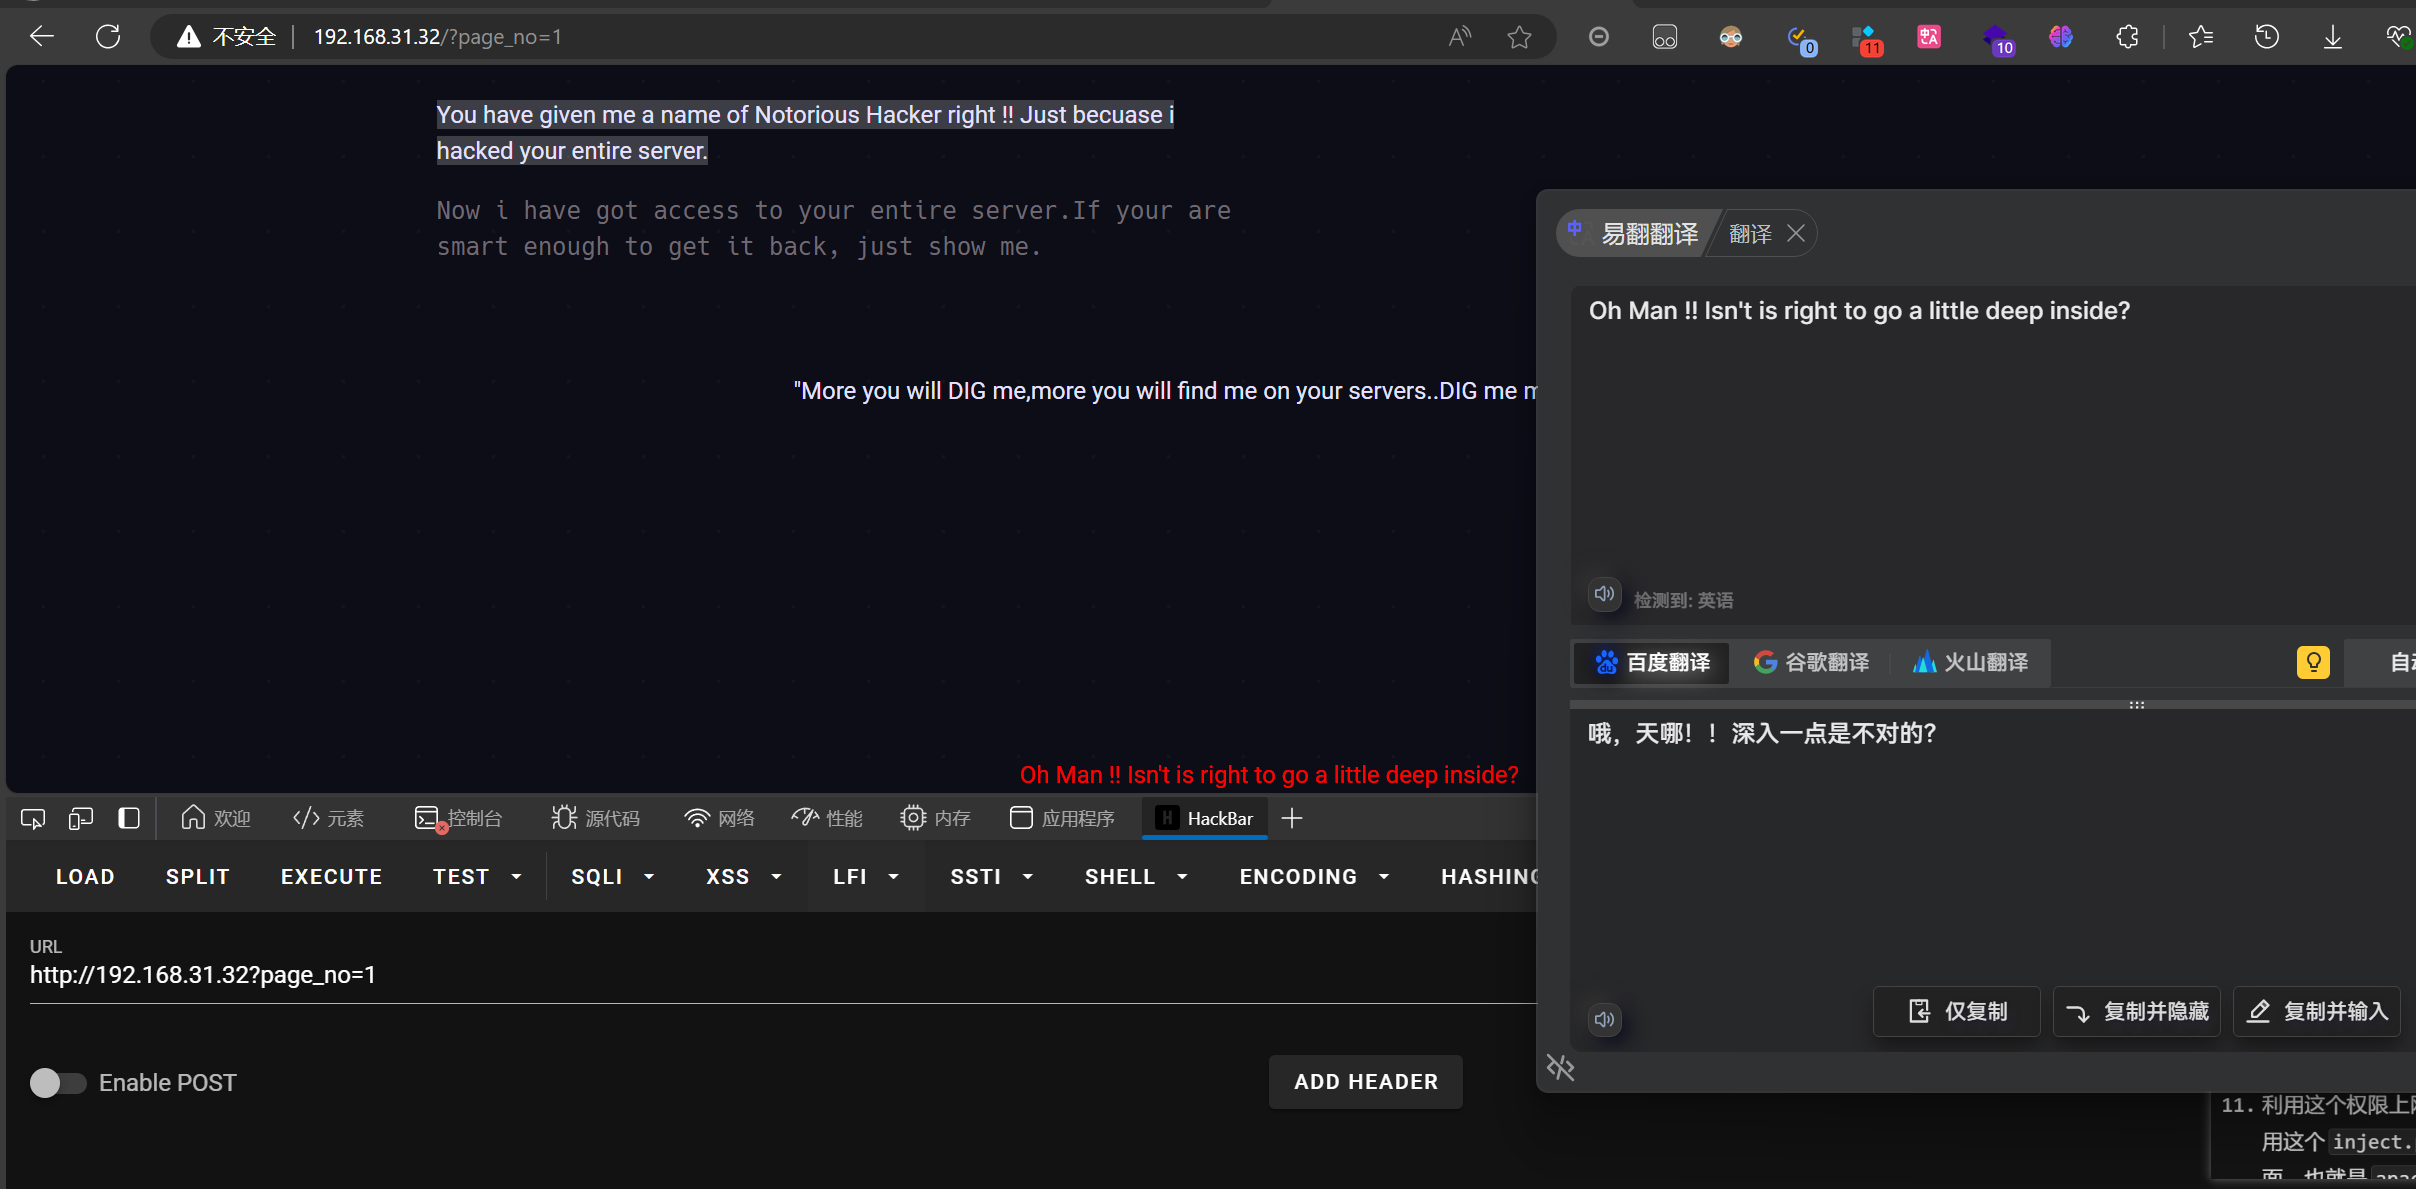Play audio of the source English text
This screenshot has height=1189, width=2416.
[x=1604, y=594]
